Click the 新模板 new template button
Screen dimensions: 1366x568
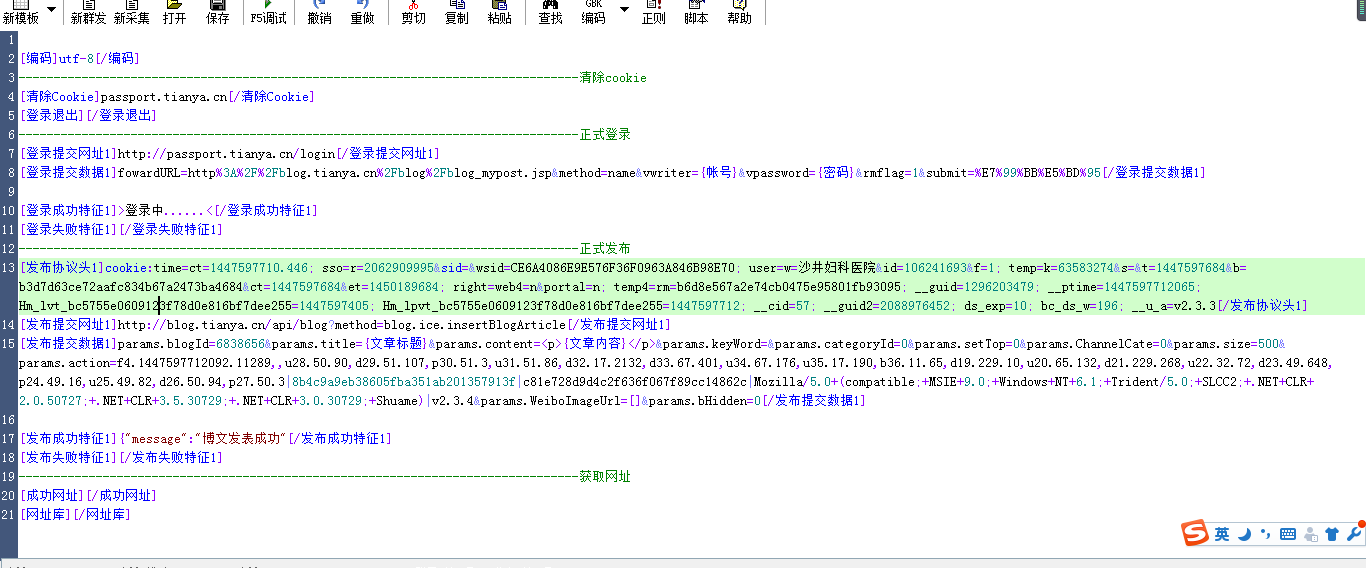click(x=21, y=12)
